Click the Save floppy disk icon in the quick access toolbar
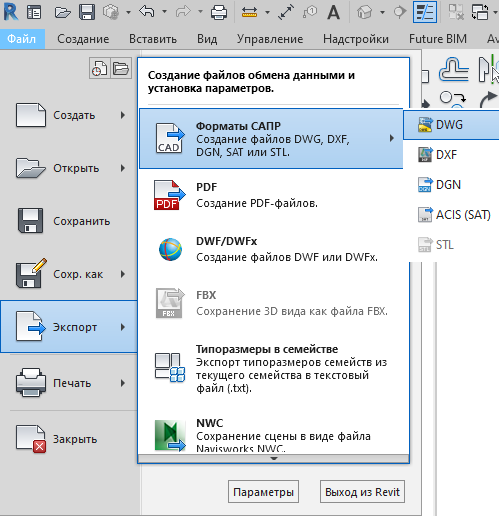 (87, 12)
